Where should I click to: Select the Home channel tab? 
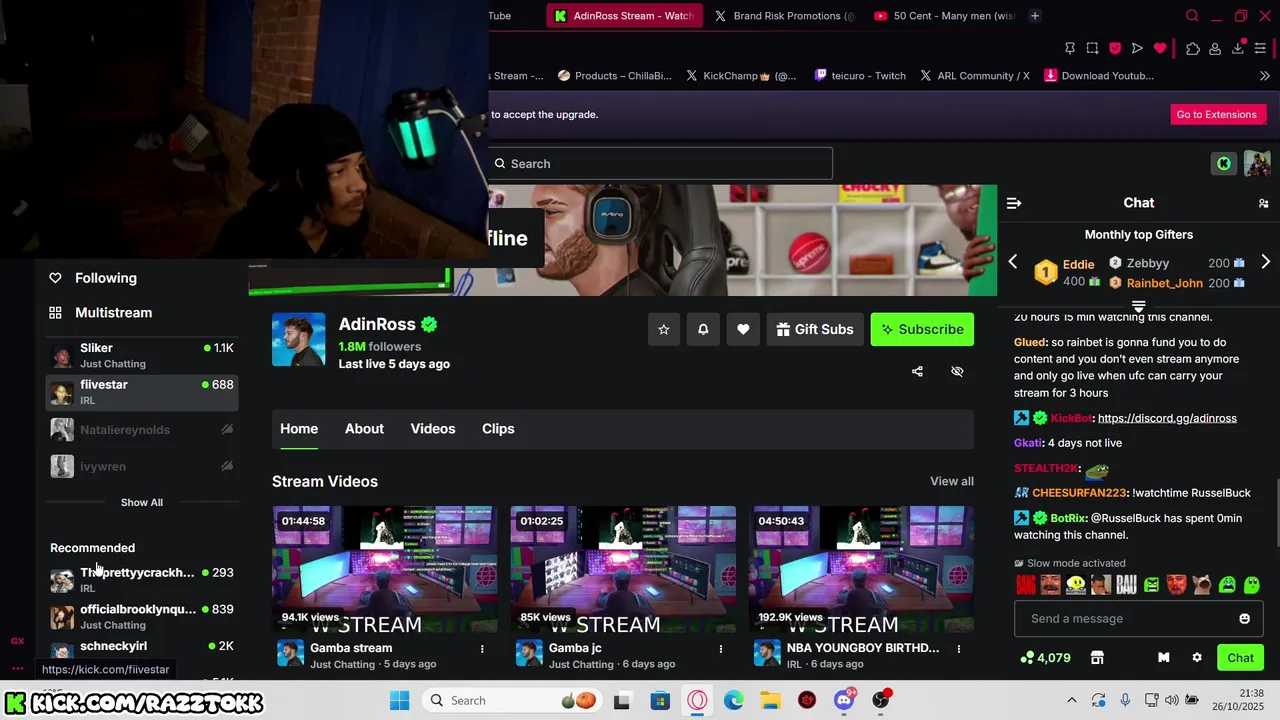[x=299, y=428]
